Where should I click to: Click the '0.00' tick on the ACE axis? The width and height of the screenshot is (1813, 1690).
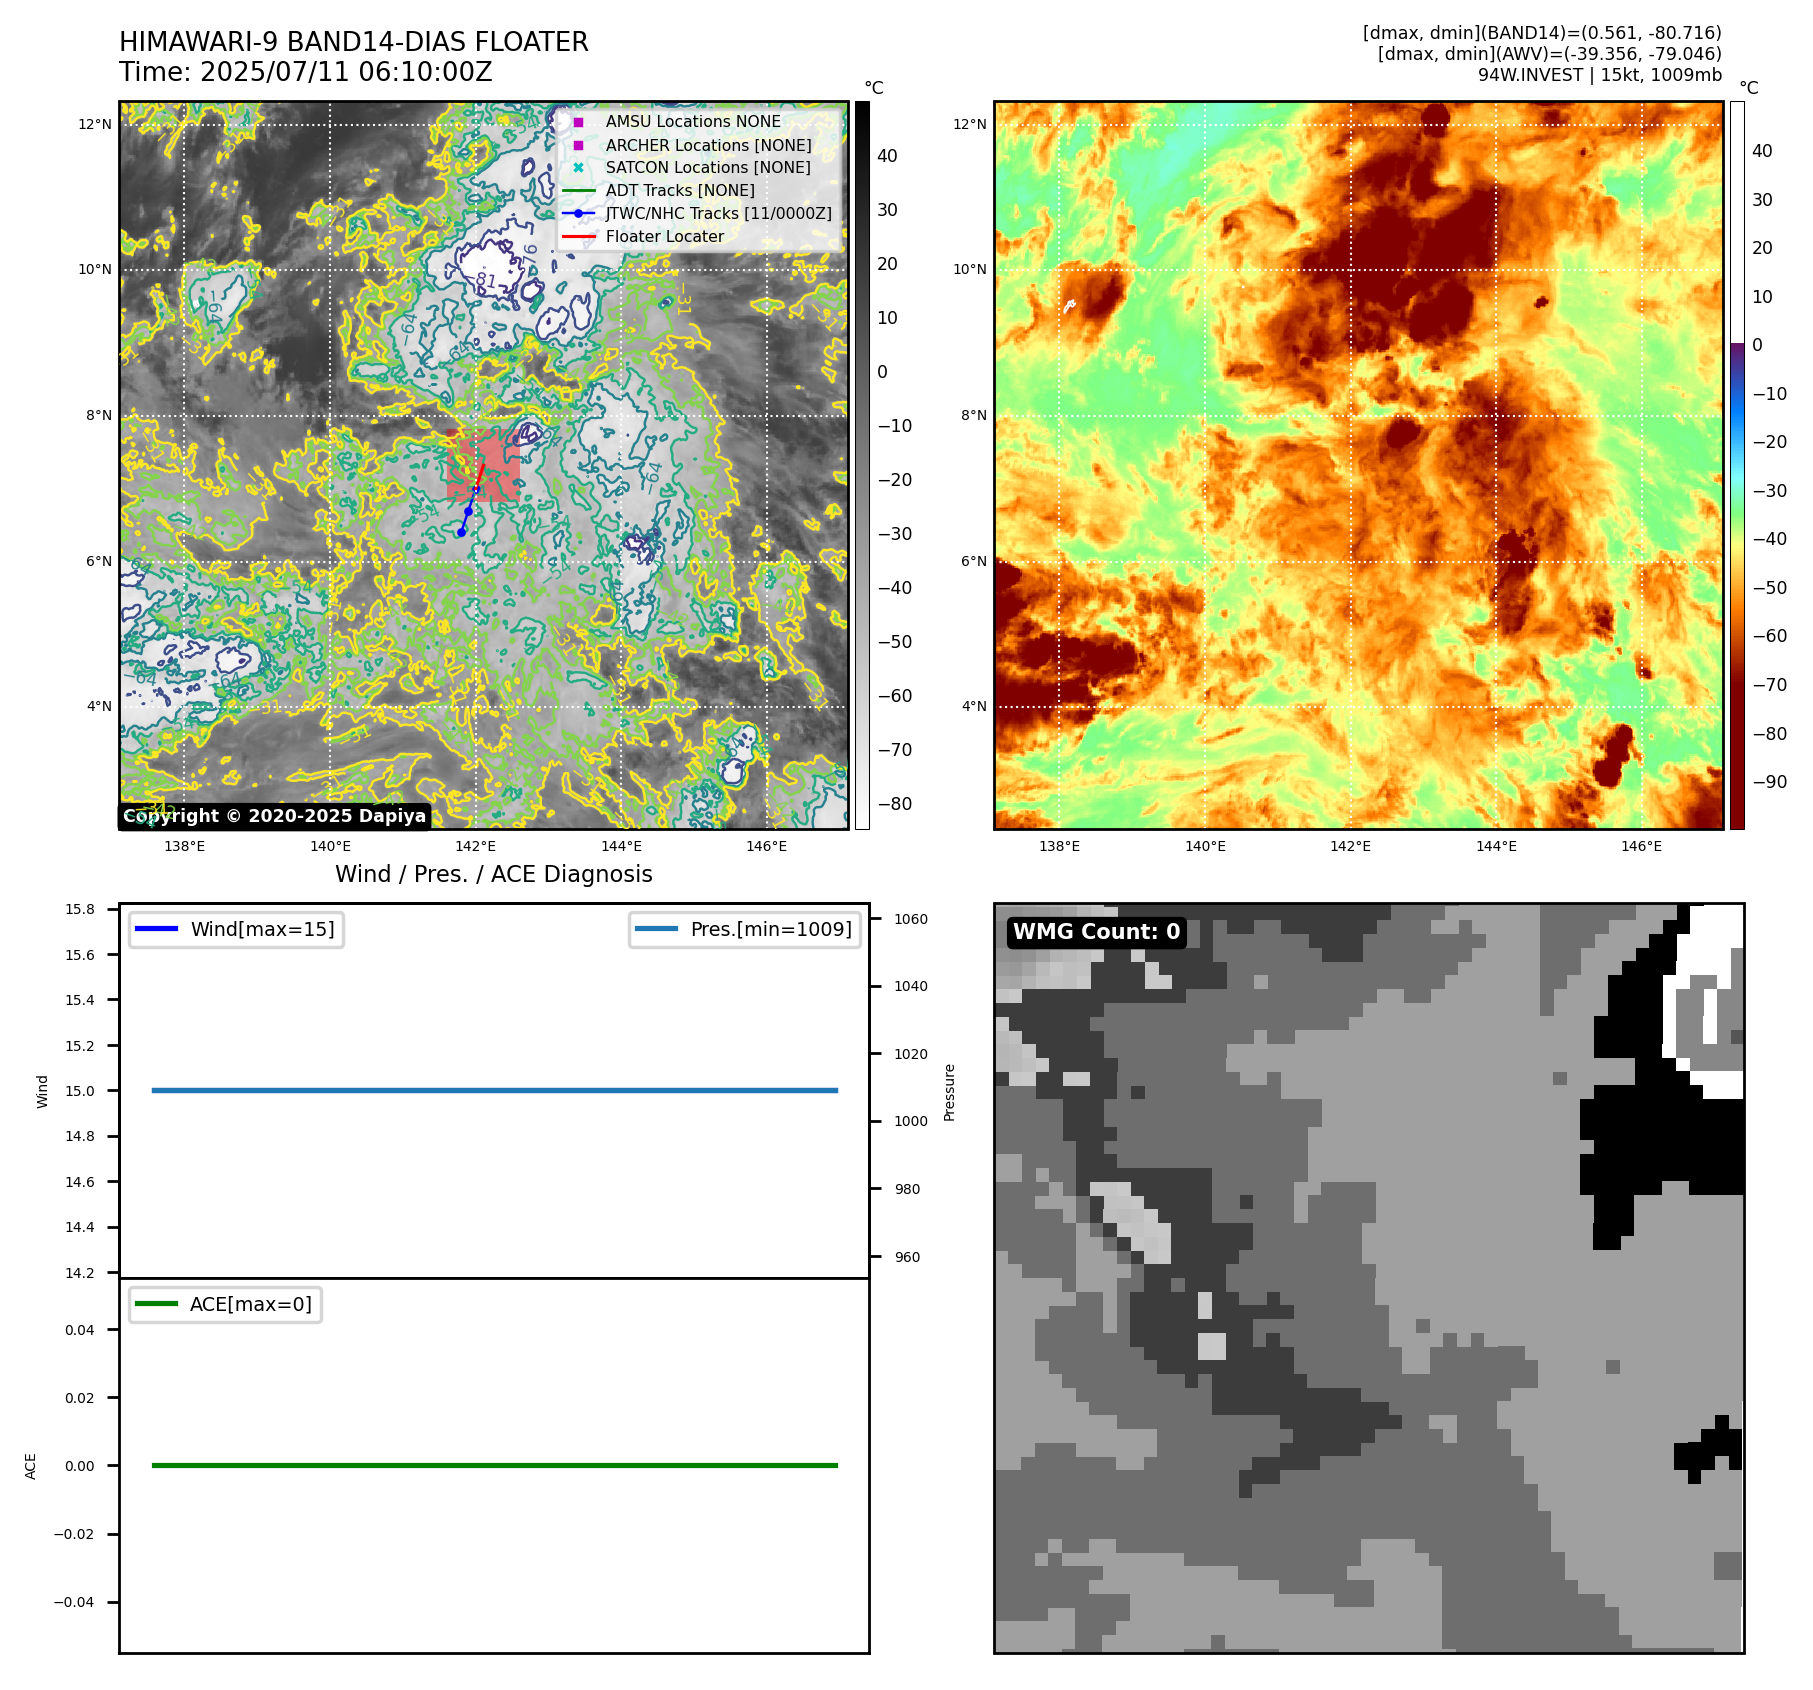[80, 1466]
